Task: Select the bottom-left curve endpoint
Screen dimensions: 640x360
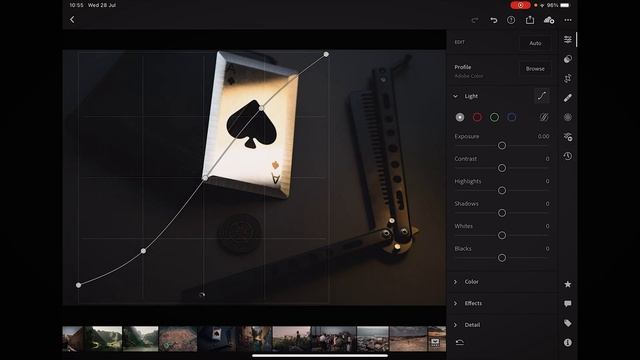Action: [78, 285]
